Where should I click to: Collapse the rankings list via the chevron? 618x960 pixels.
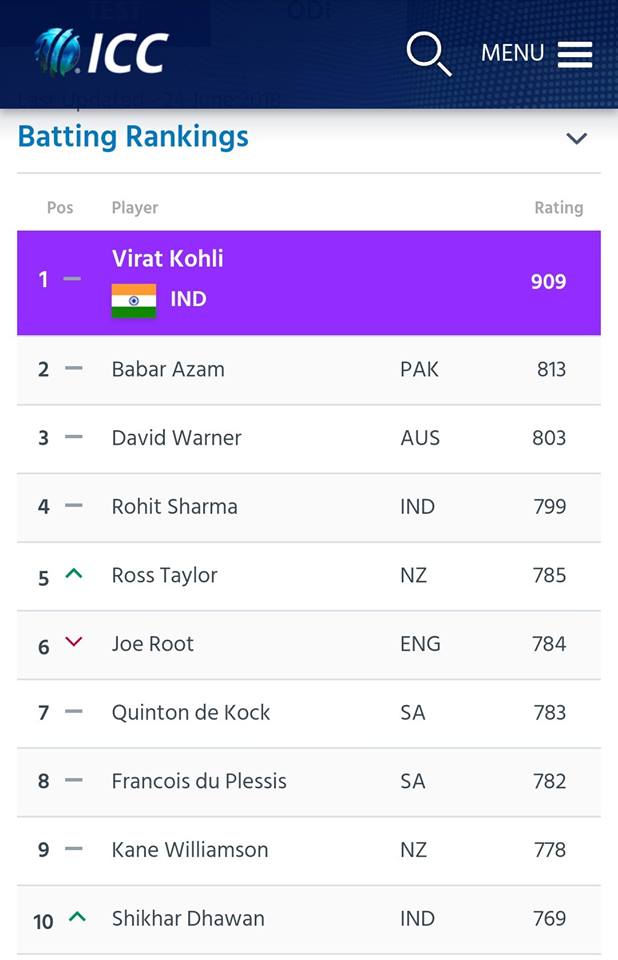coord(576,139)
